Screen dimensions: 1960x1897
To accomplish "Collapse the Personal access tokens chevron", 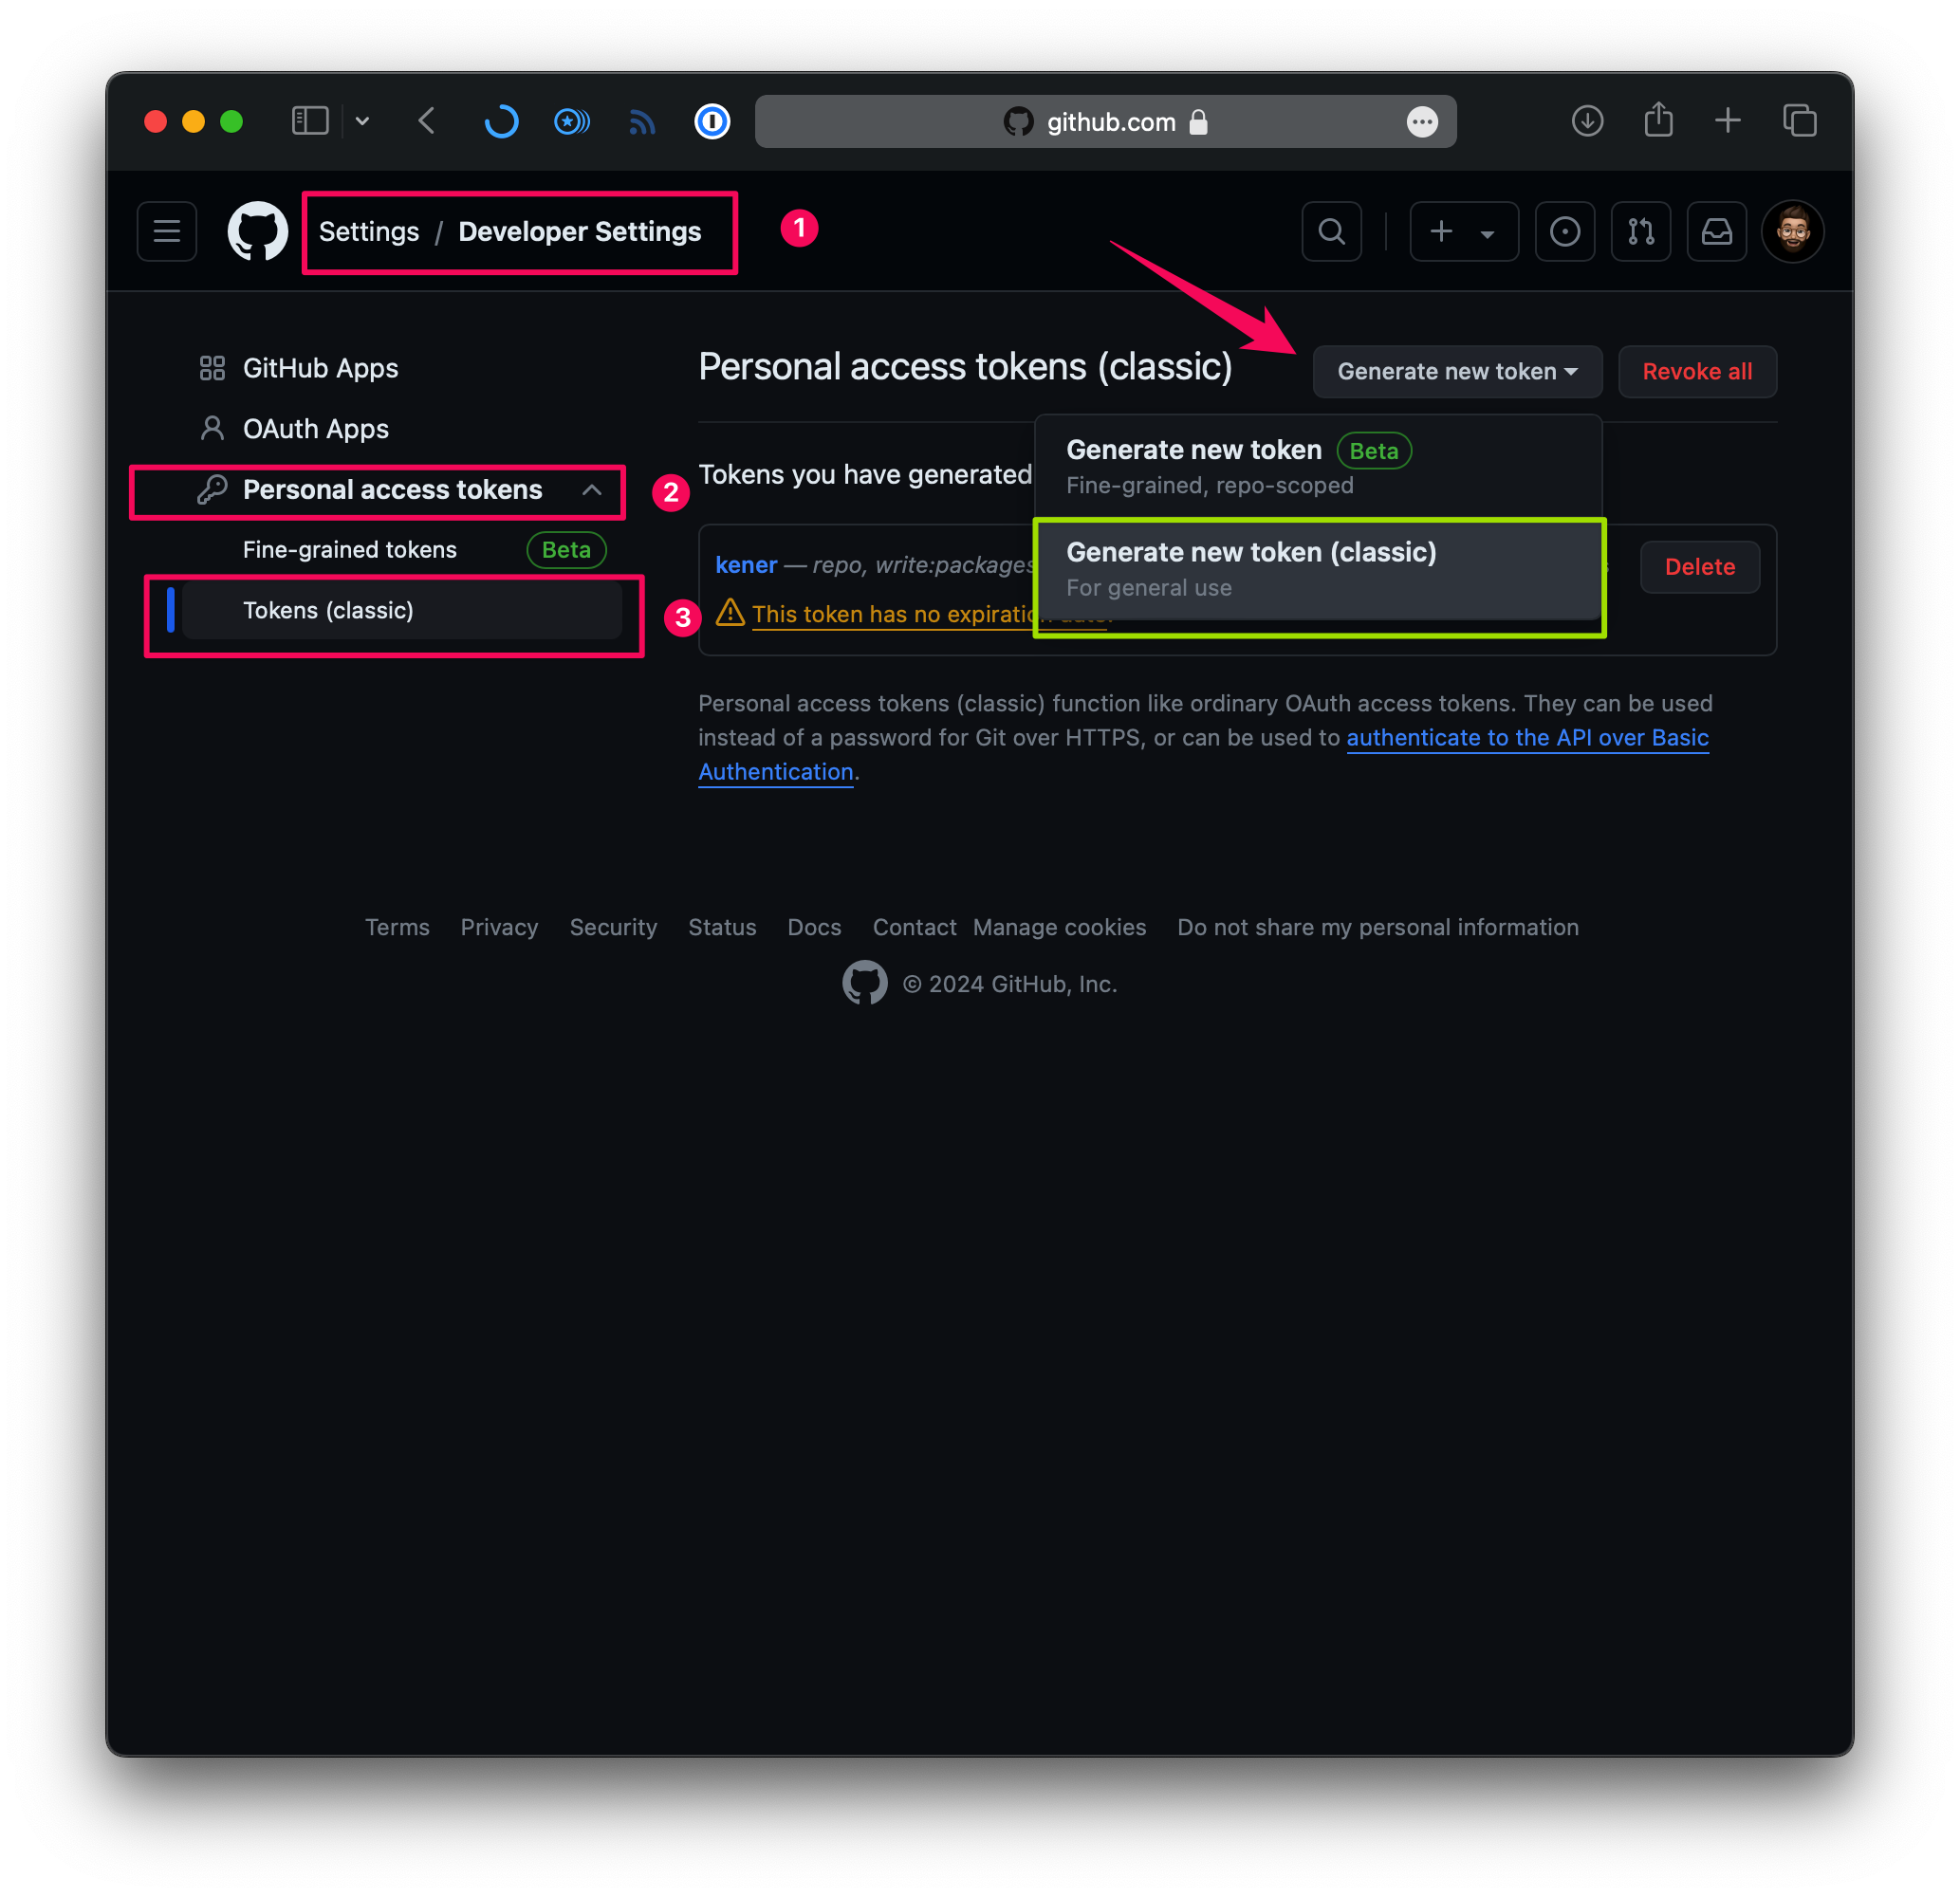I will [x=592, y=490].
